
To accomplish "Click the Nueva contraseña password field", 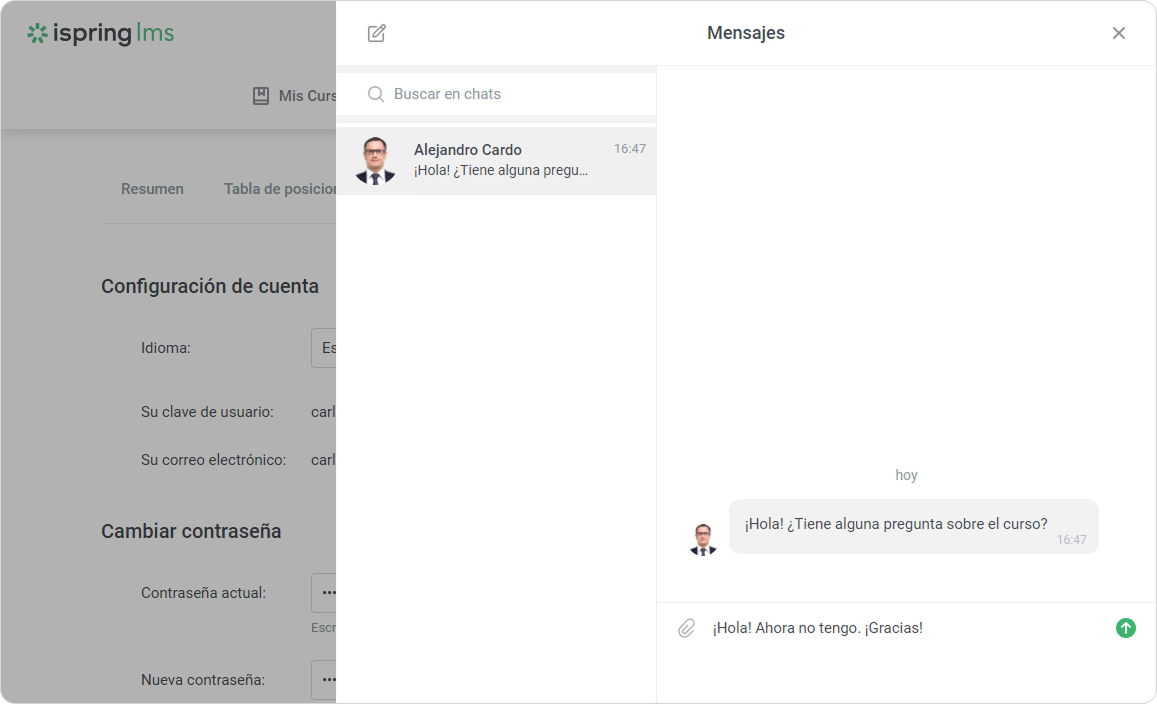I will (324, 680).
